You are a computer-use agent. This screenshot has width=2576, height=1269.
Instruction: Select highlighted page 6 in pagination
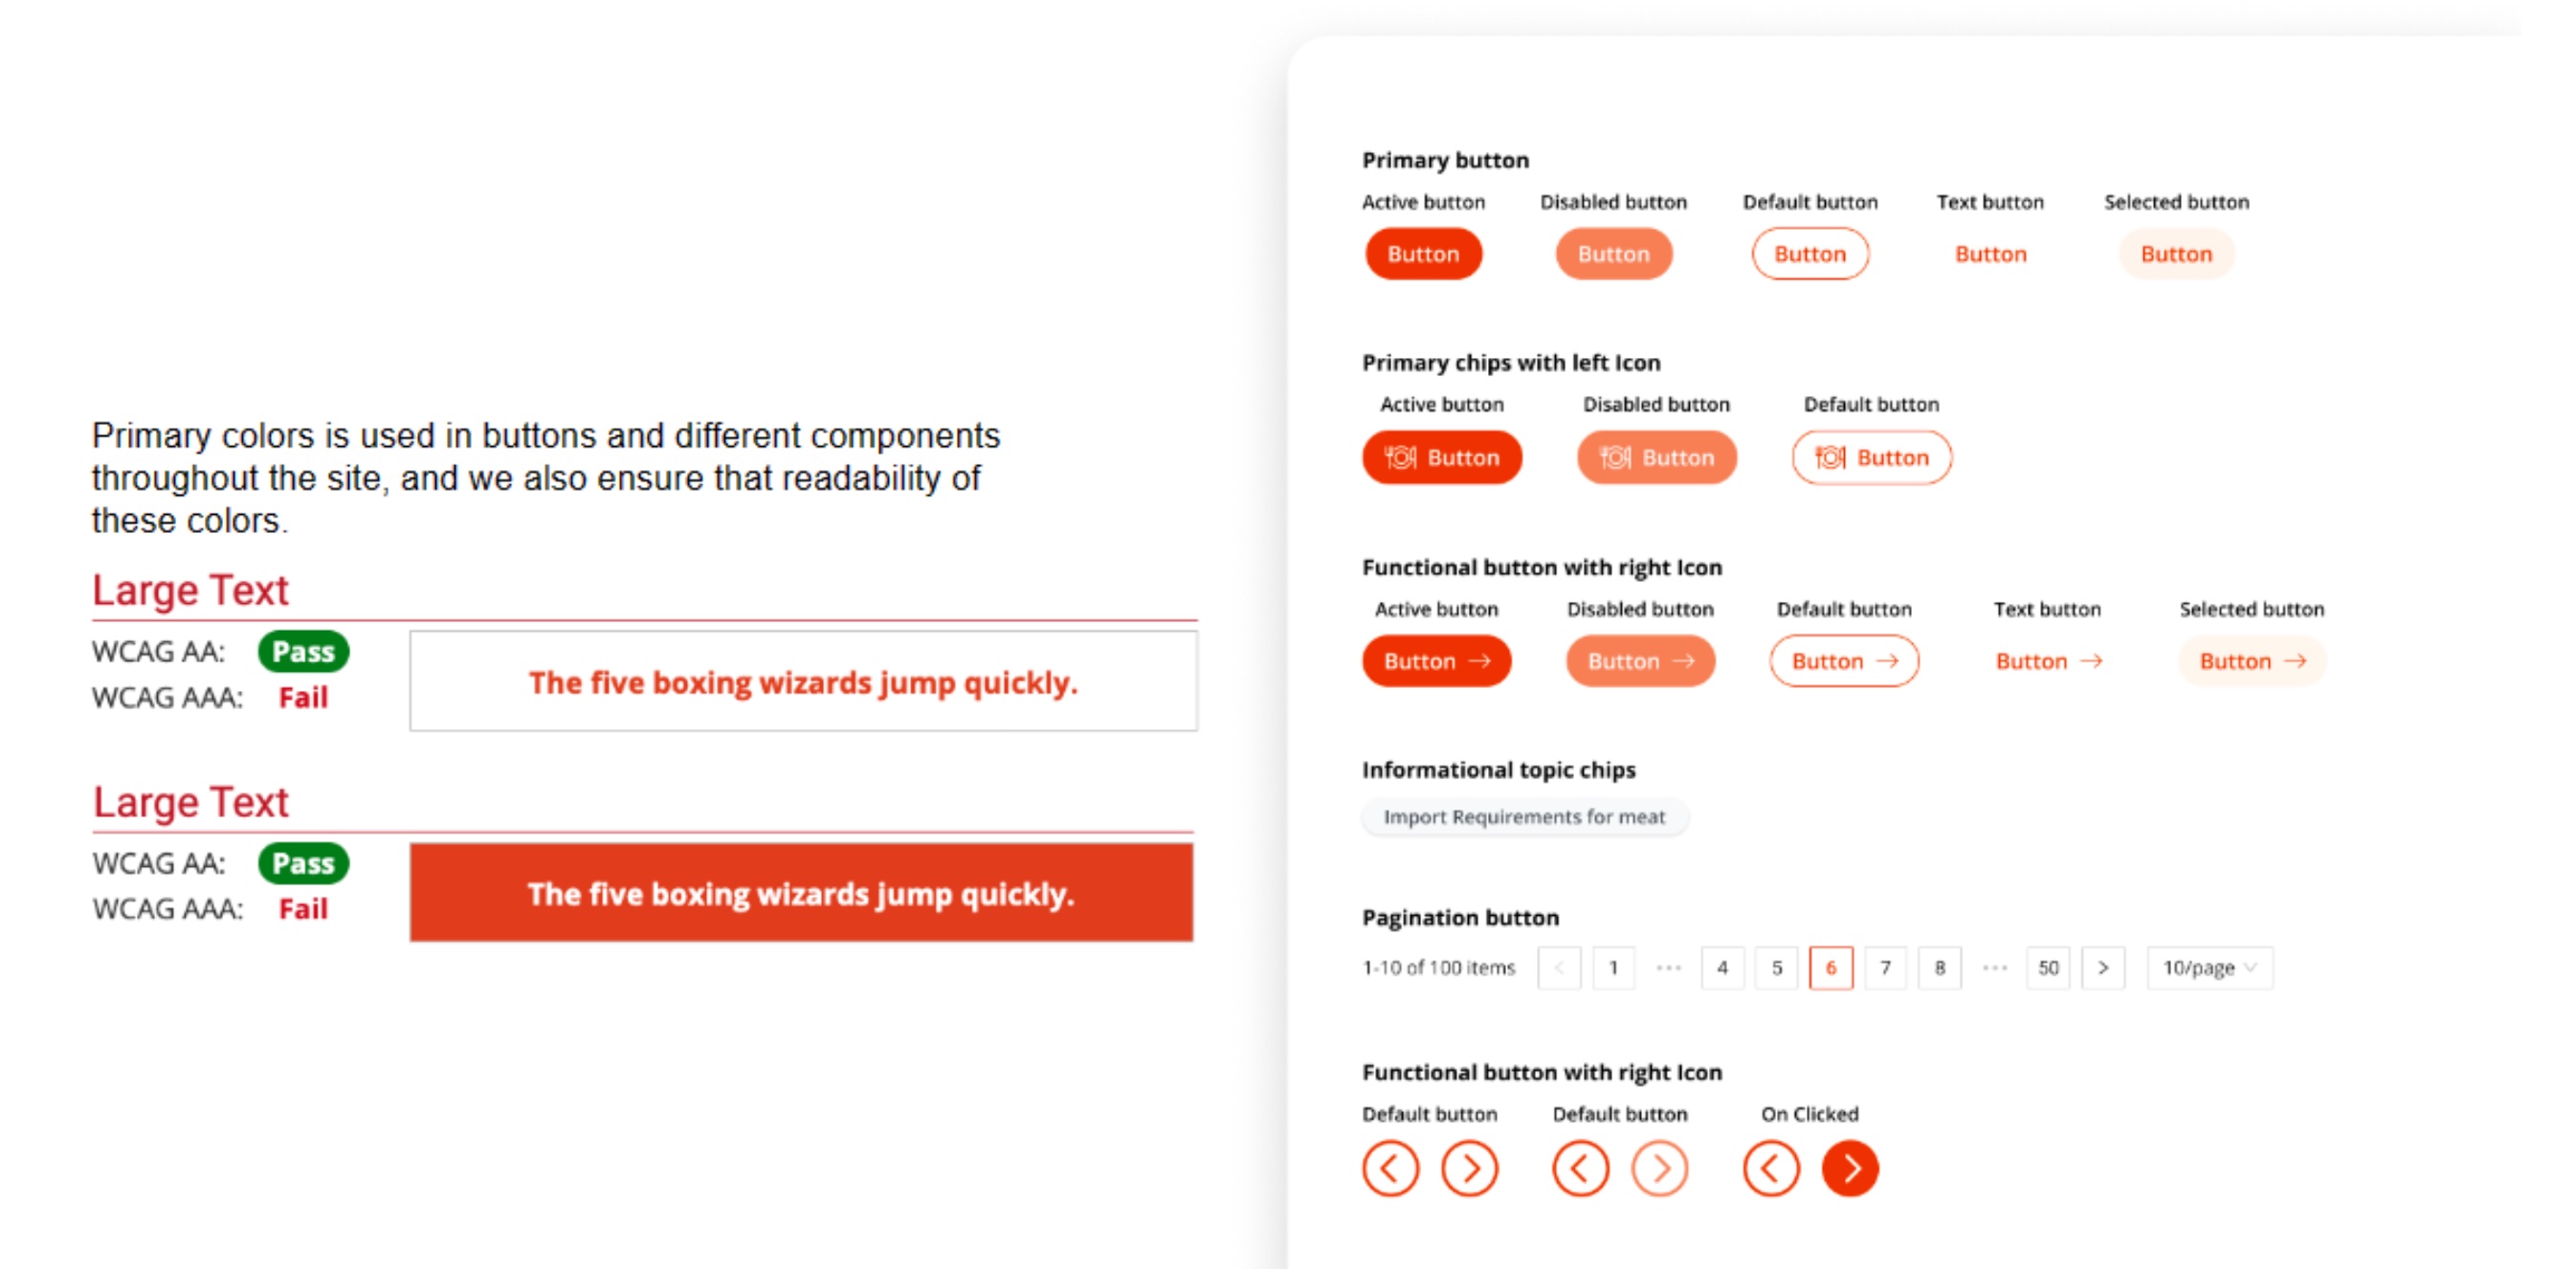[1830, 968]
